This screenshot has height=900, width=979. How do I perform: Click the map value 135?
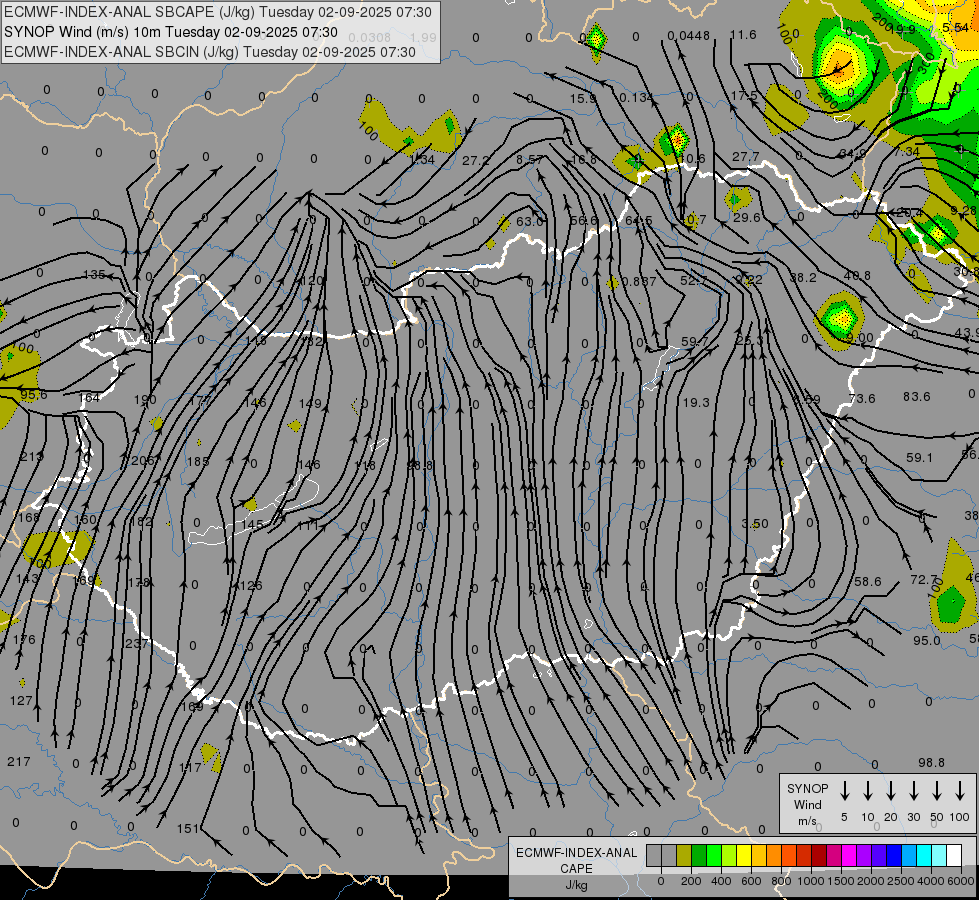[x=94, y=274]
